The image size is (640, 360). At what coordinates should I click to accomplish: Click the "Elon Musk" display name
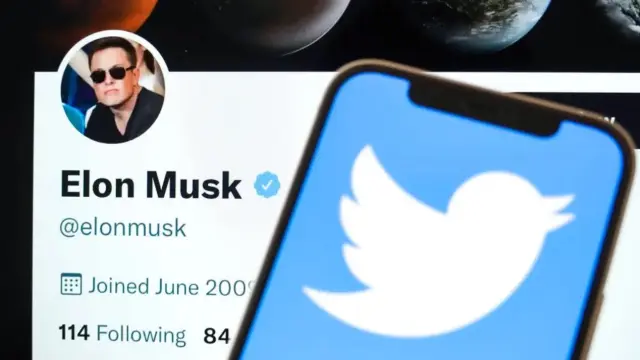pos(151,185)
